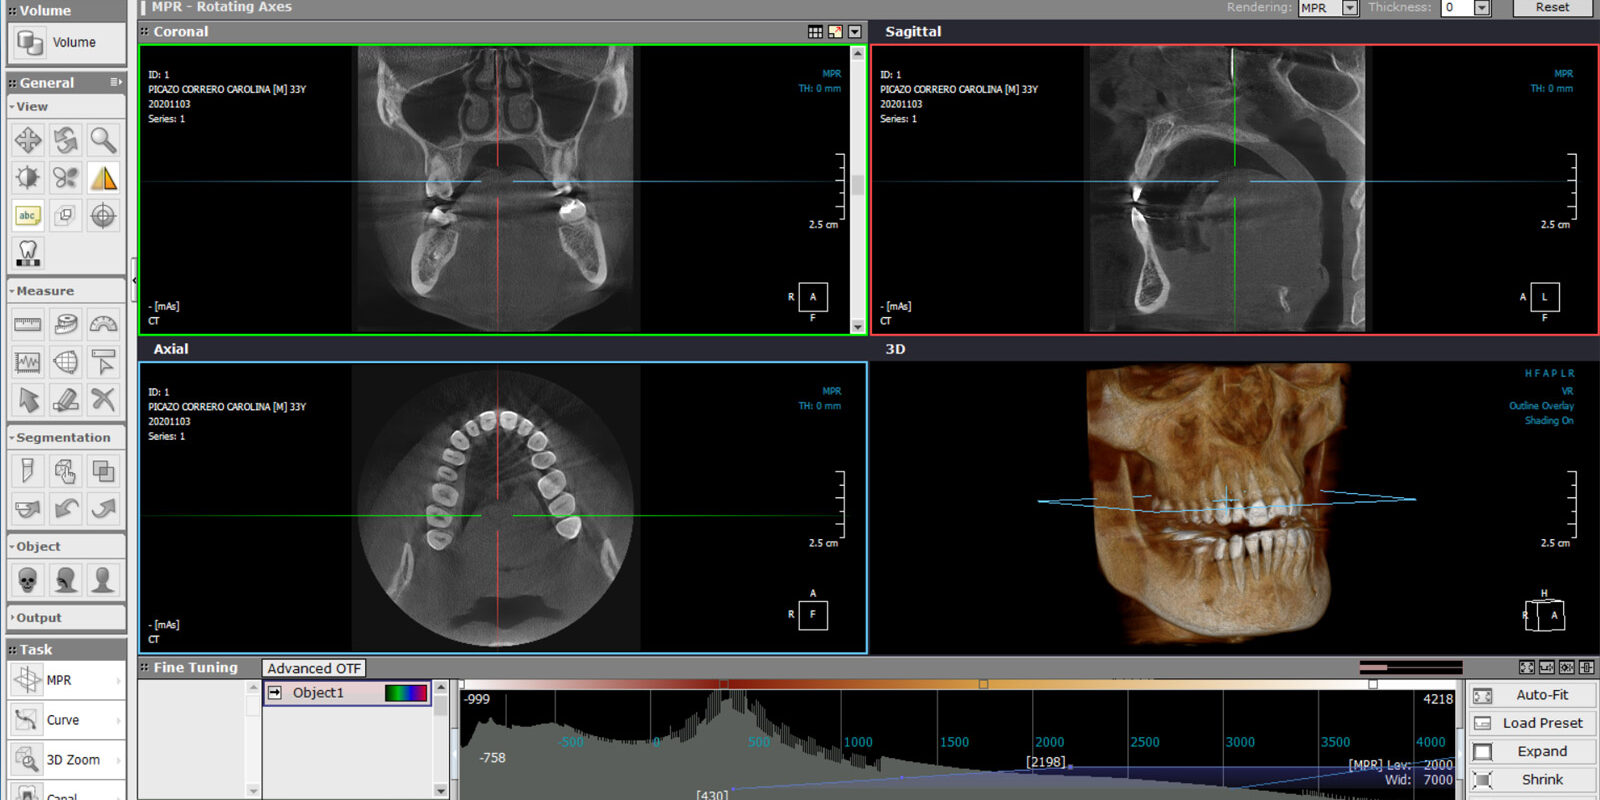Toggle the abc text overlay icon

[x=28, y=215]
